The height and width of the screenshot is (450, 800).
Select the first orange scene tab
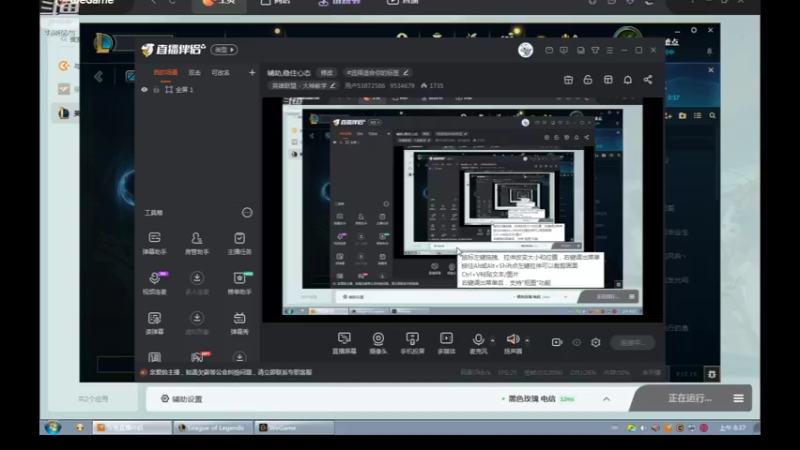coord(165,73)
